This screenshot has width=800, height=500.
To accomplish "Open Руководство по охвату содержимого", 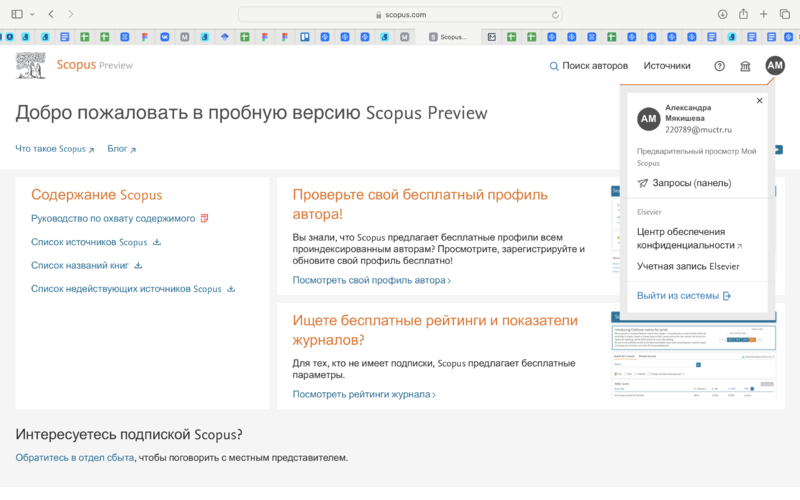I will pos(119,218).
